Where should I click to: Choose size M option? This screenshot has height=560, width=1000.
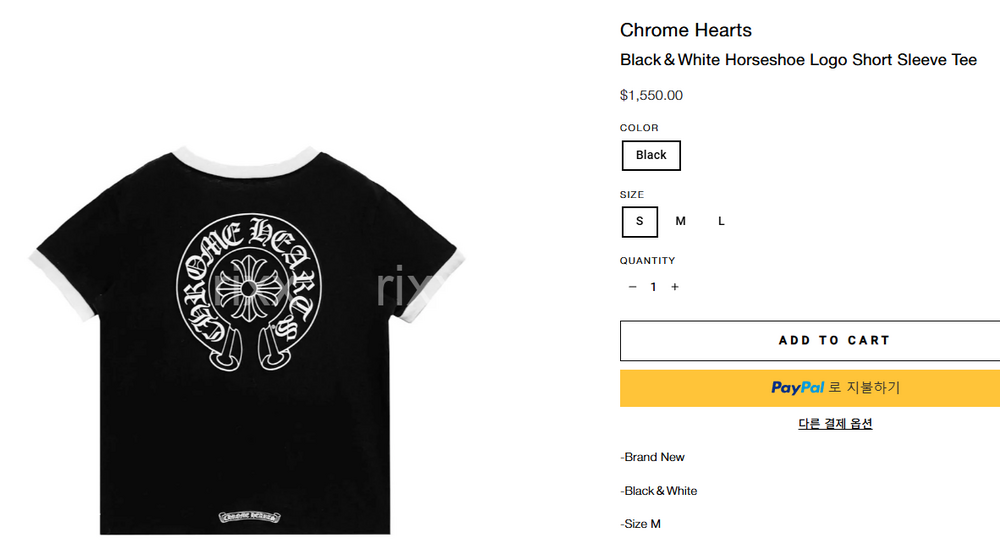tap(681, 221)
